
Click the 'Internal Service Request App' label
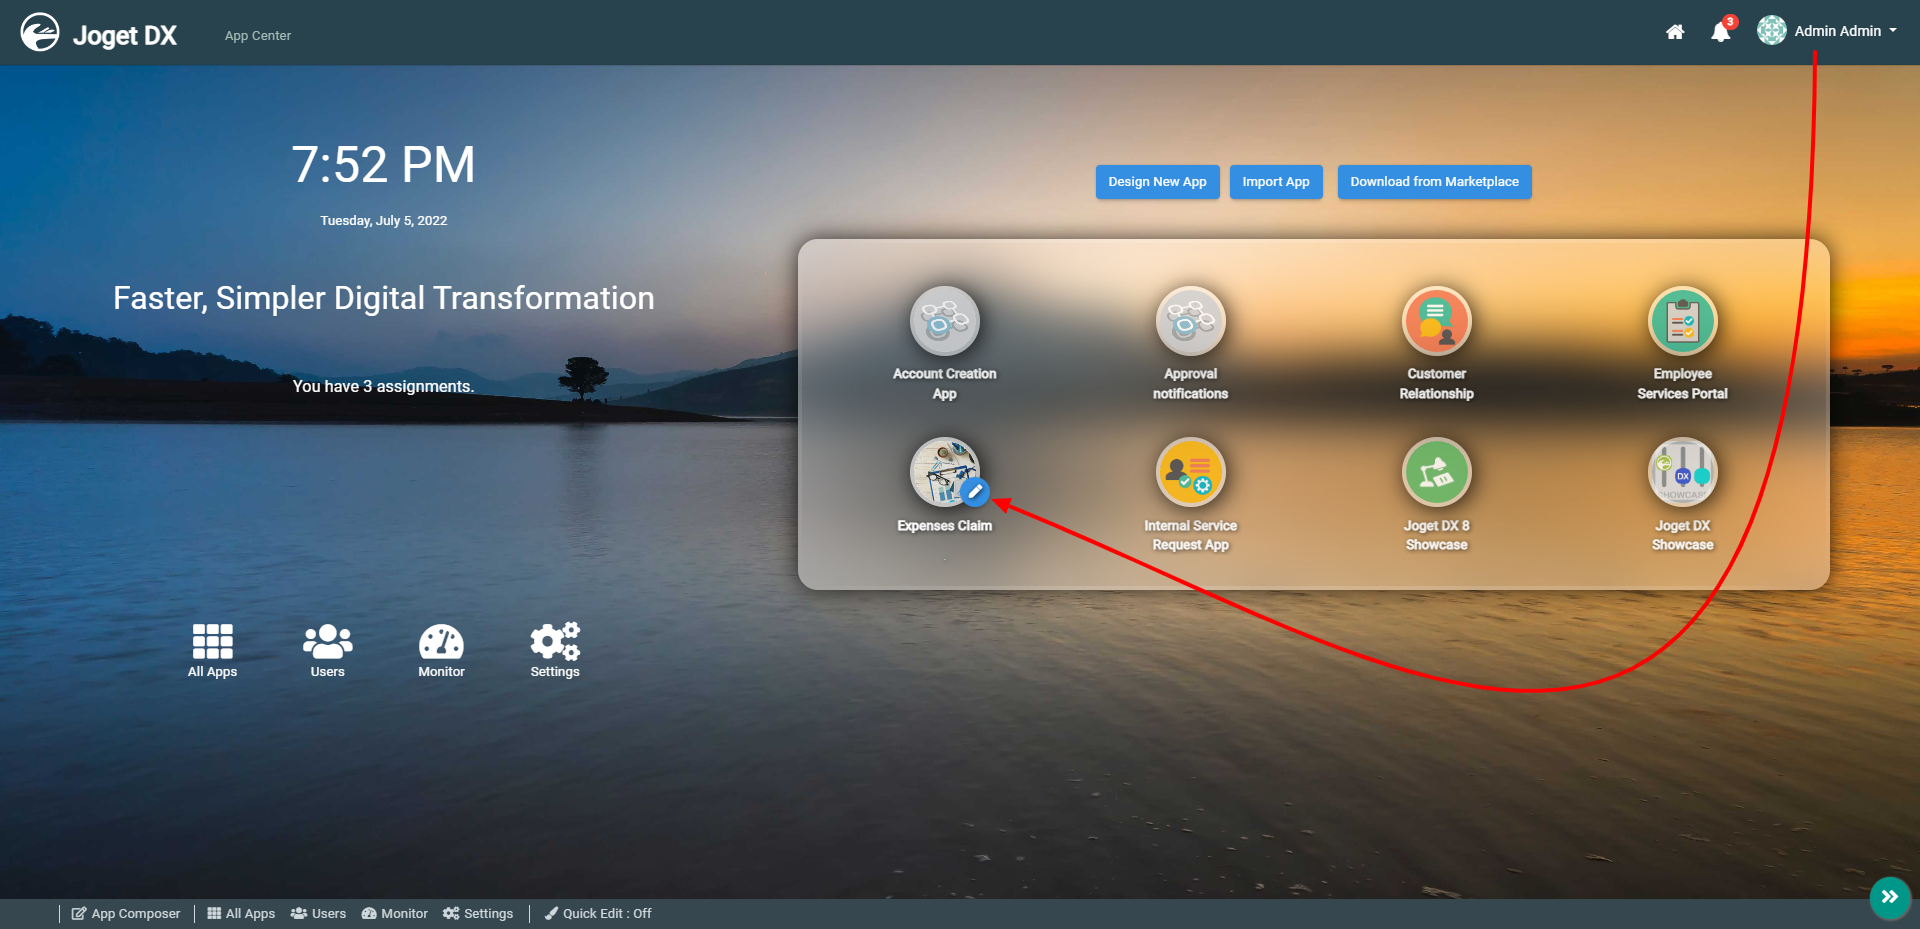pos(1191,535)
